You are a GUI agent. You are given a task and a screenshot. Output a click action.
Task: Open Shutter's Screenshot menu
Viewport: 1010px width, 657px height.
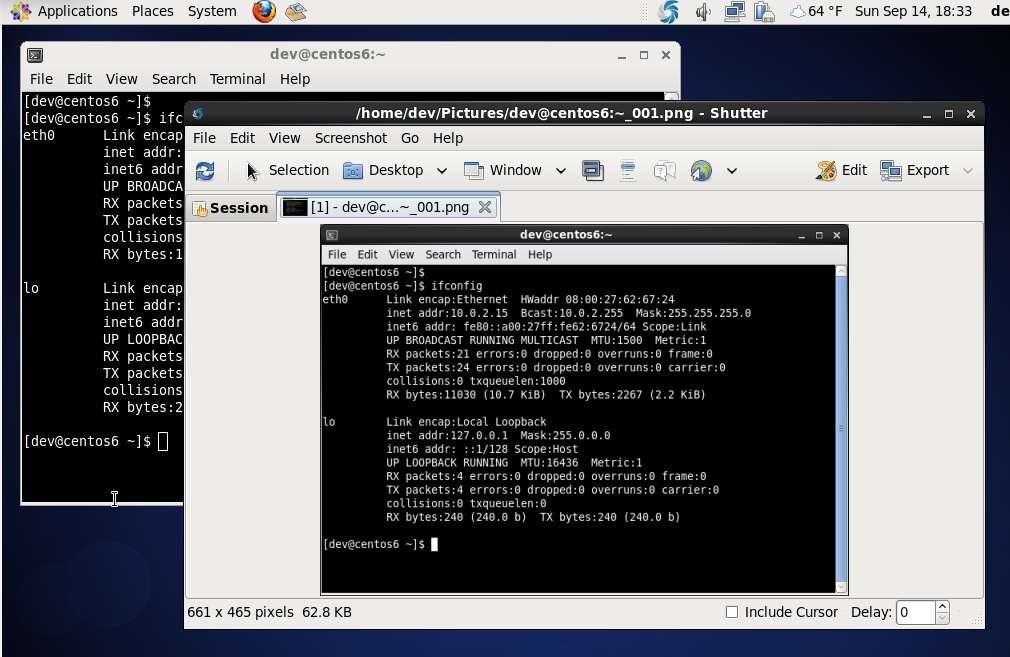tap(351, 138)
